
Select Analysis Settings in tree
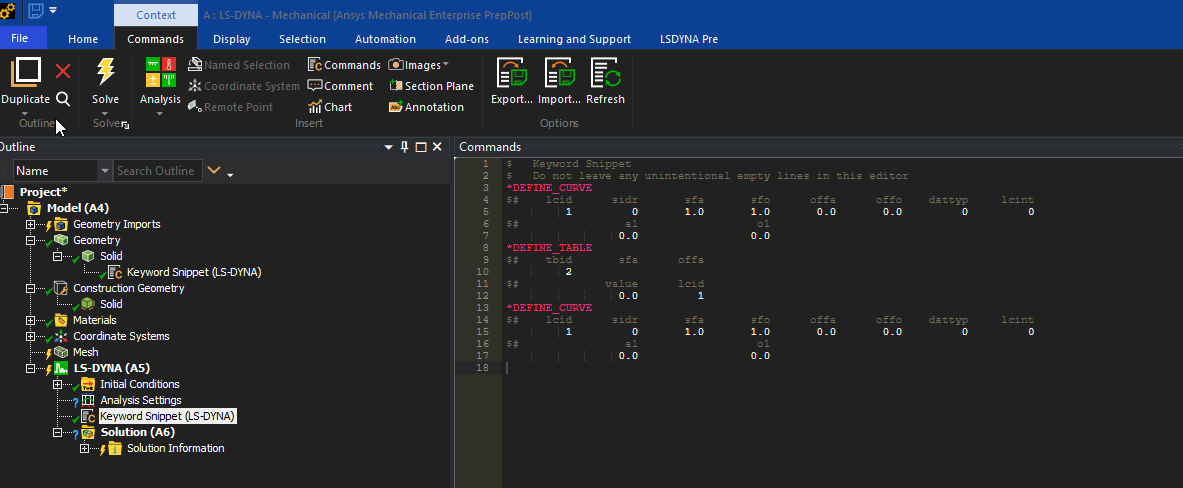(x=140, y=401)
